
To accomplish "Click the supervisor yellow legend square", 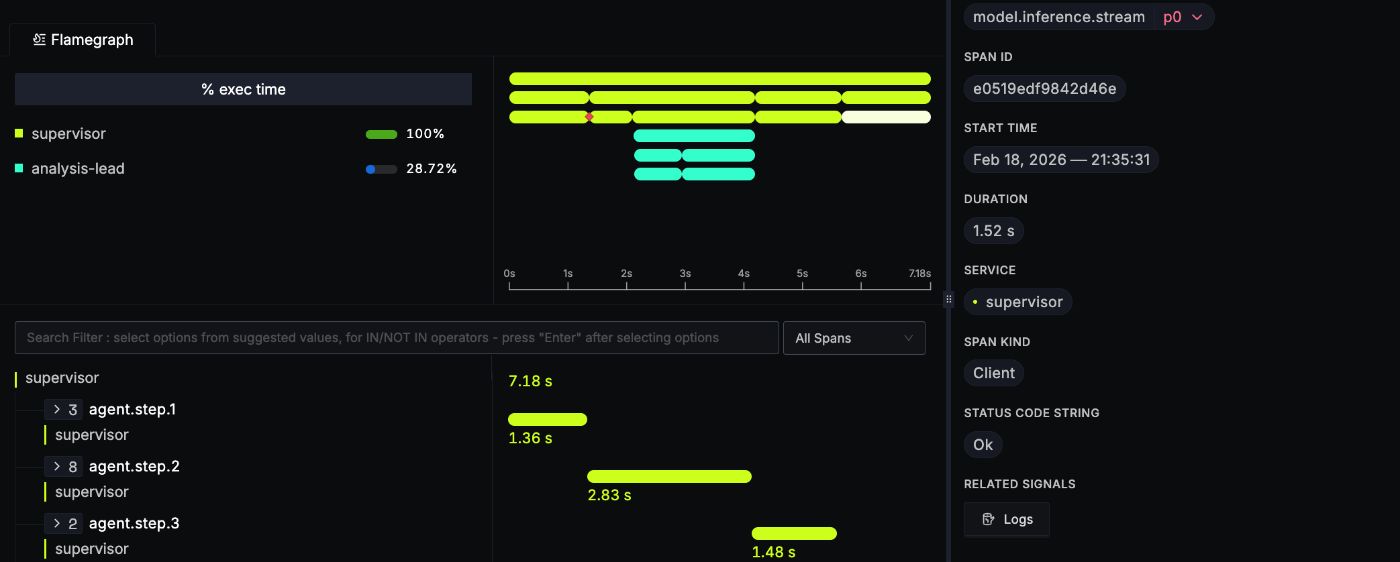I will pos(19,134).
